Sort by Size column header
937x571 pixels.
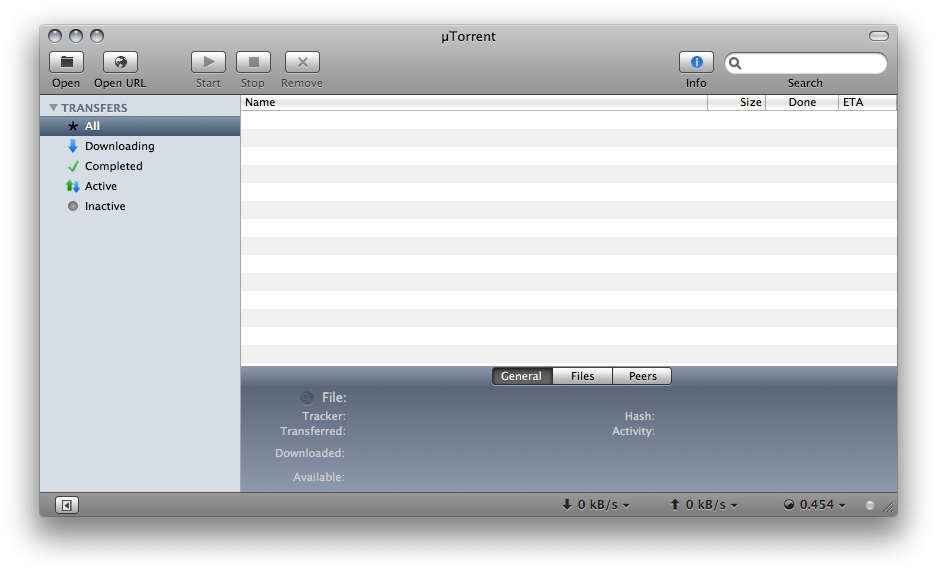tap(737, 102)
